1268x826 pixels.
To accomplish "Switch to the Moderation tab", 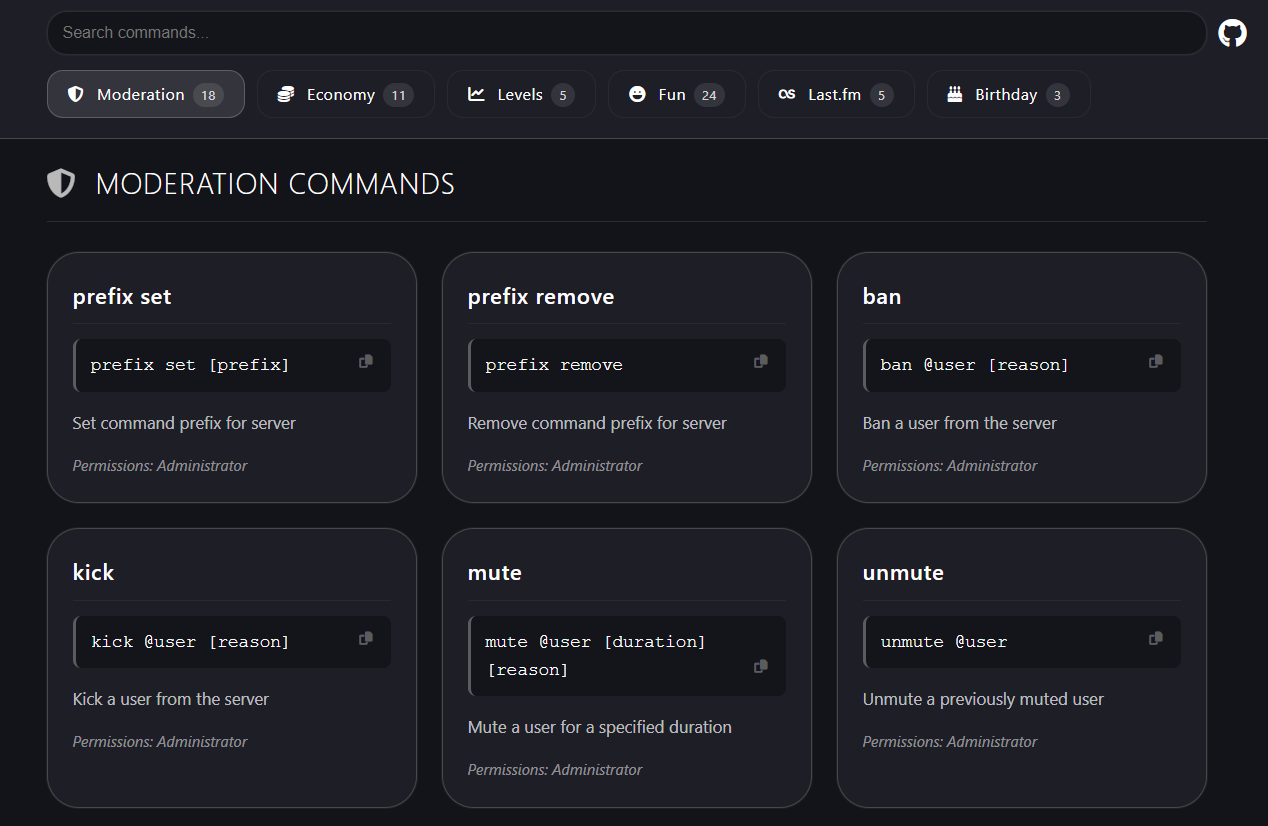I will click(146, 94).
